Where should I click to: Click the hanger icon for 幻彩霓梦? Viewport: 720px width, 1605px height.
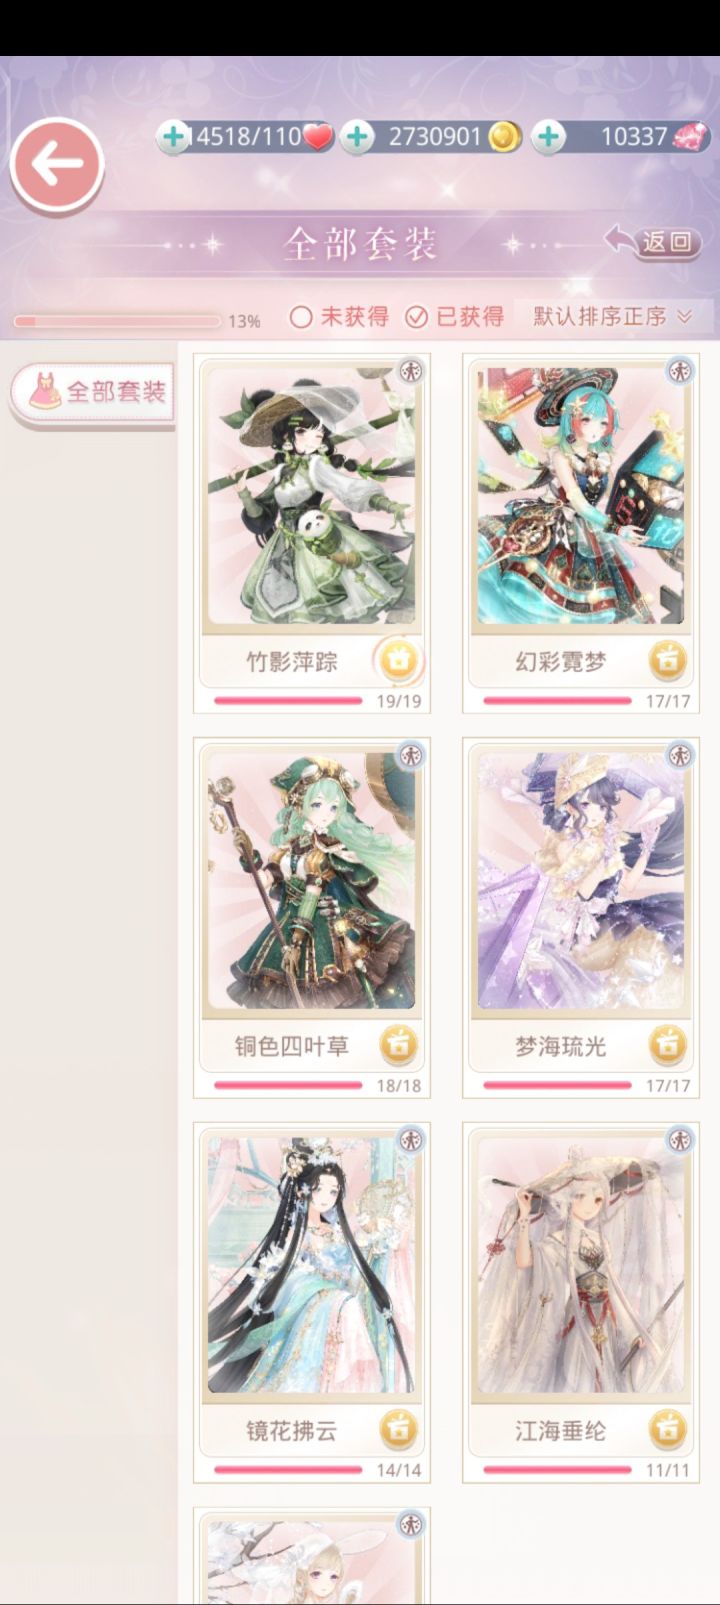(x=668, y=660)
